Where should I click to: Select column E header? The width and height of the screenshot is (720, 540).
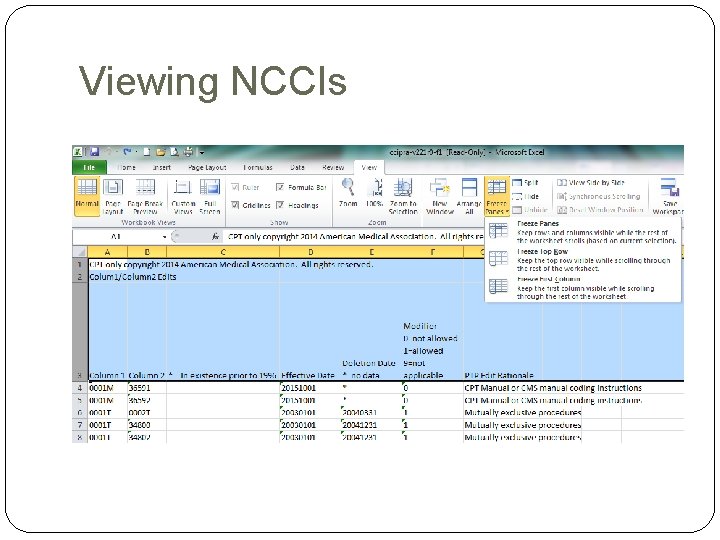[x=371, y=252]
